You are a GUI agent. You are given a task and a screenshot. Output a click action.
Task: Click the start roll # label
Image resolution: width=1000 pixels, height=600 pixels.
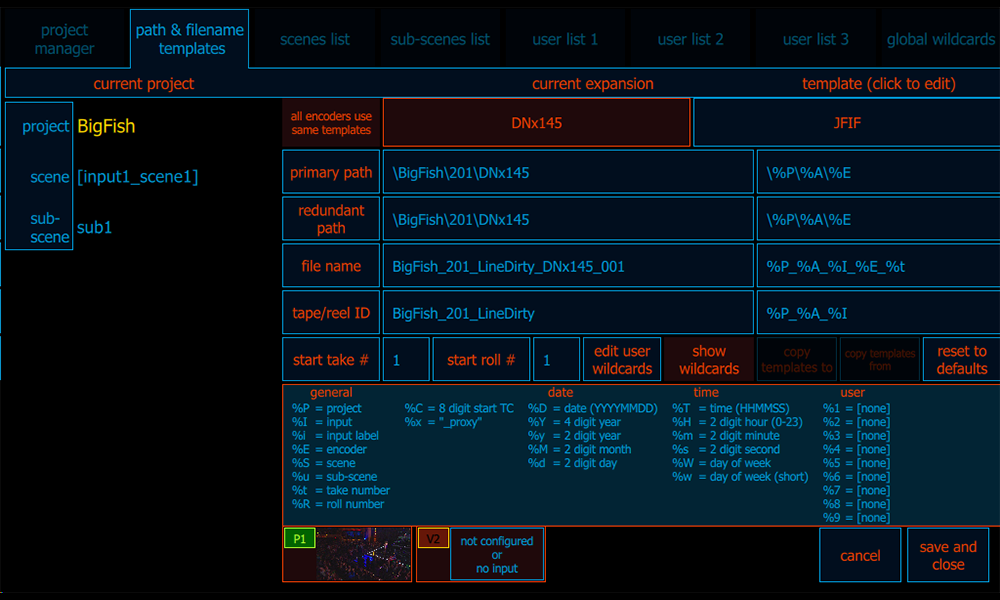(481, 360)
